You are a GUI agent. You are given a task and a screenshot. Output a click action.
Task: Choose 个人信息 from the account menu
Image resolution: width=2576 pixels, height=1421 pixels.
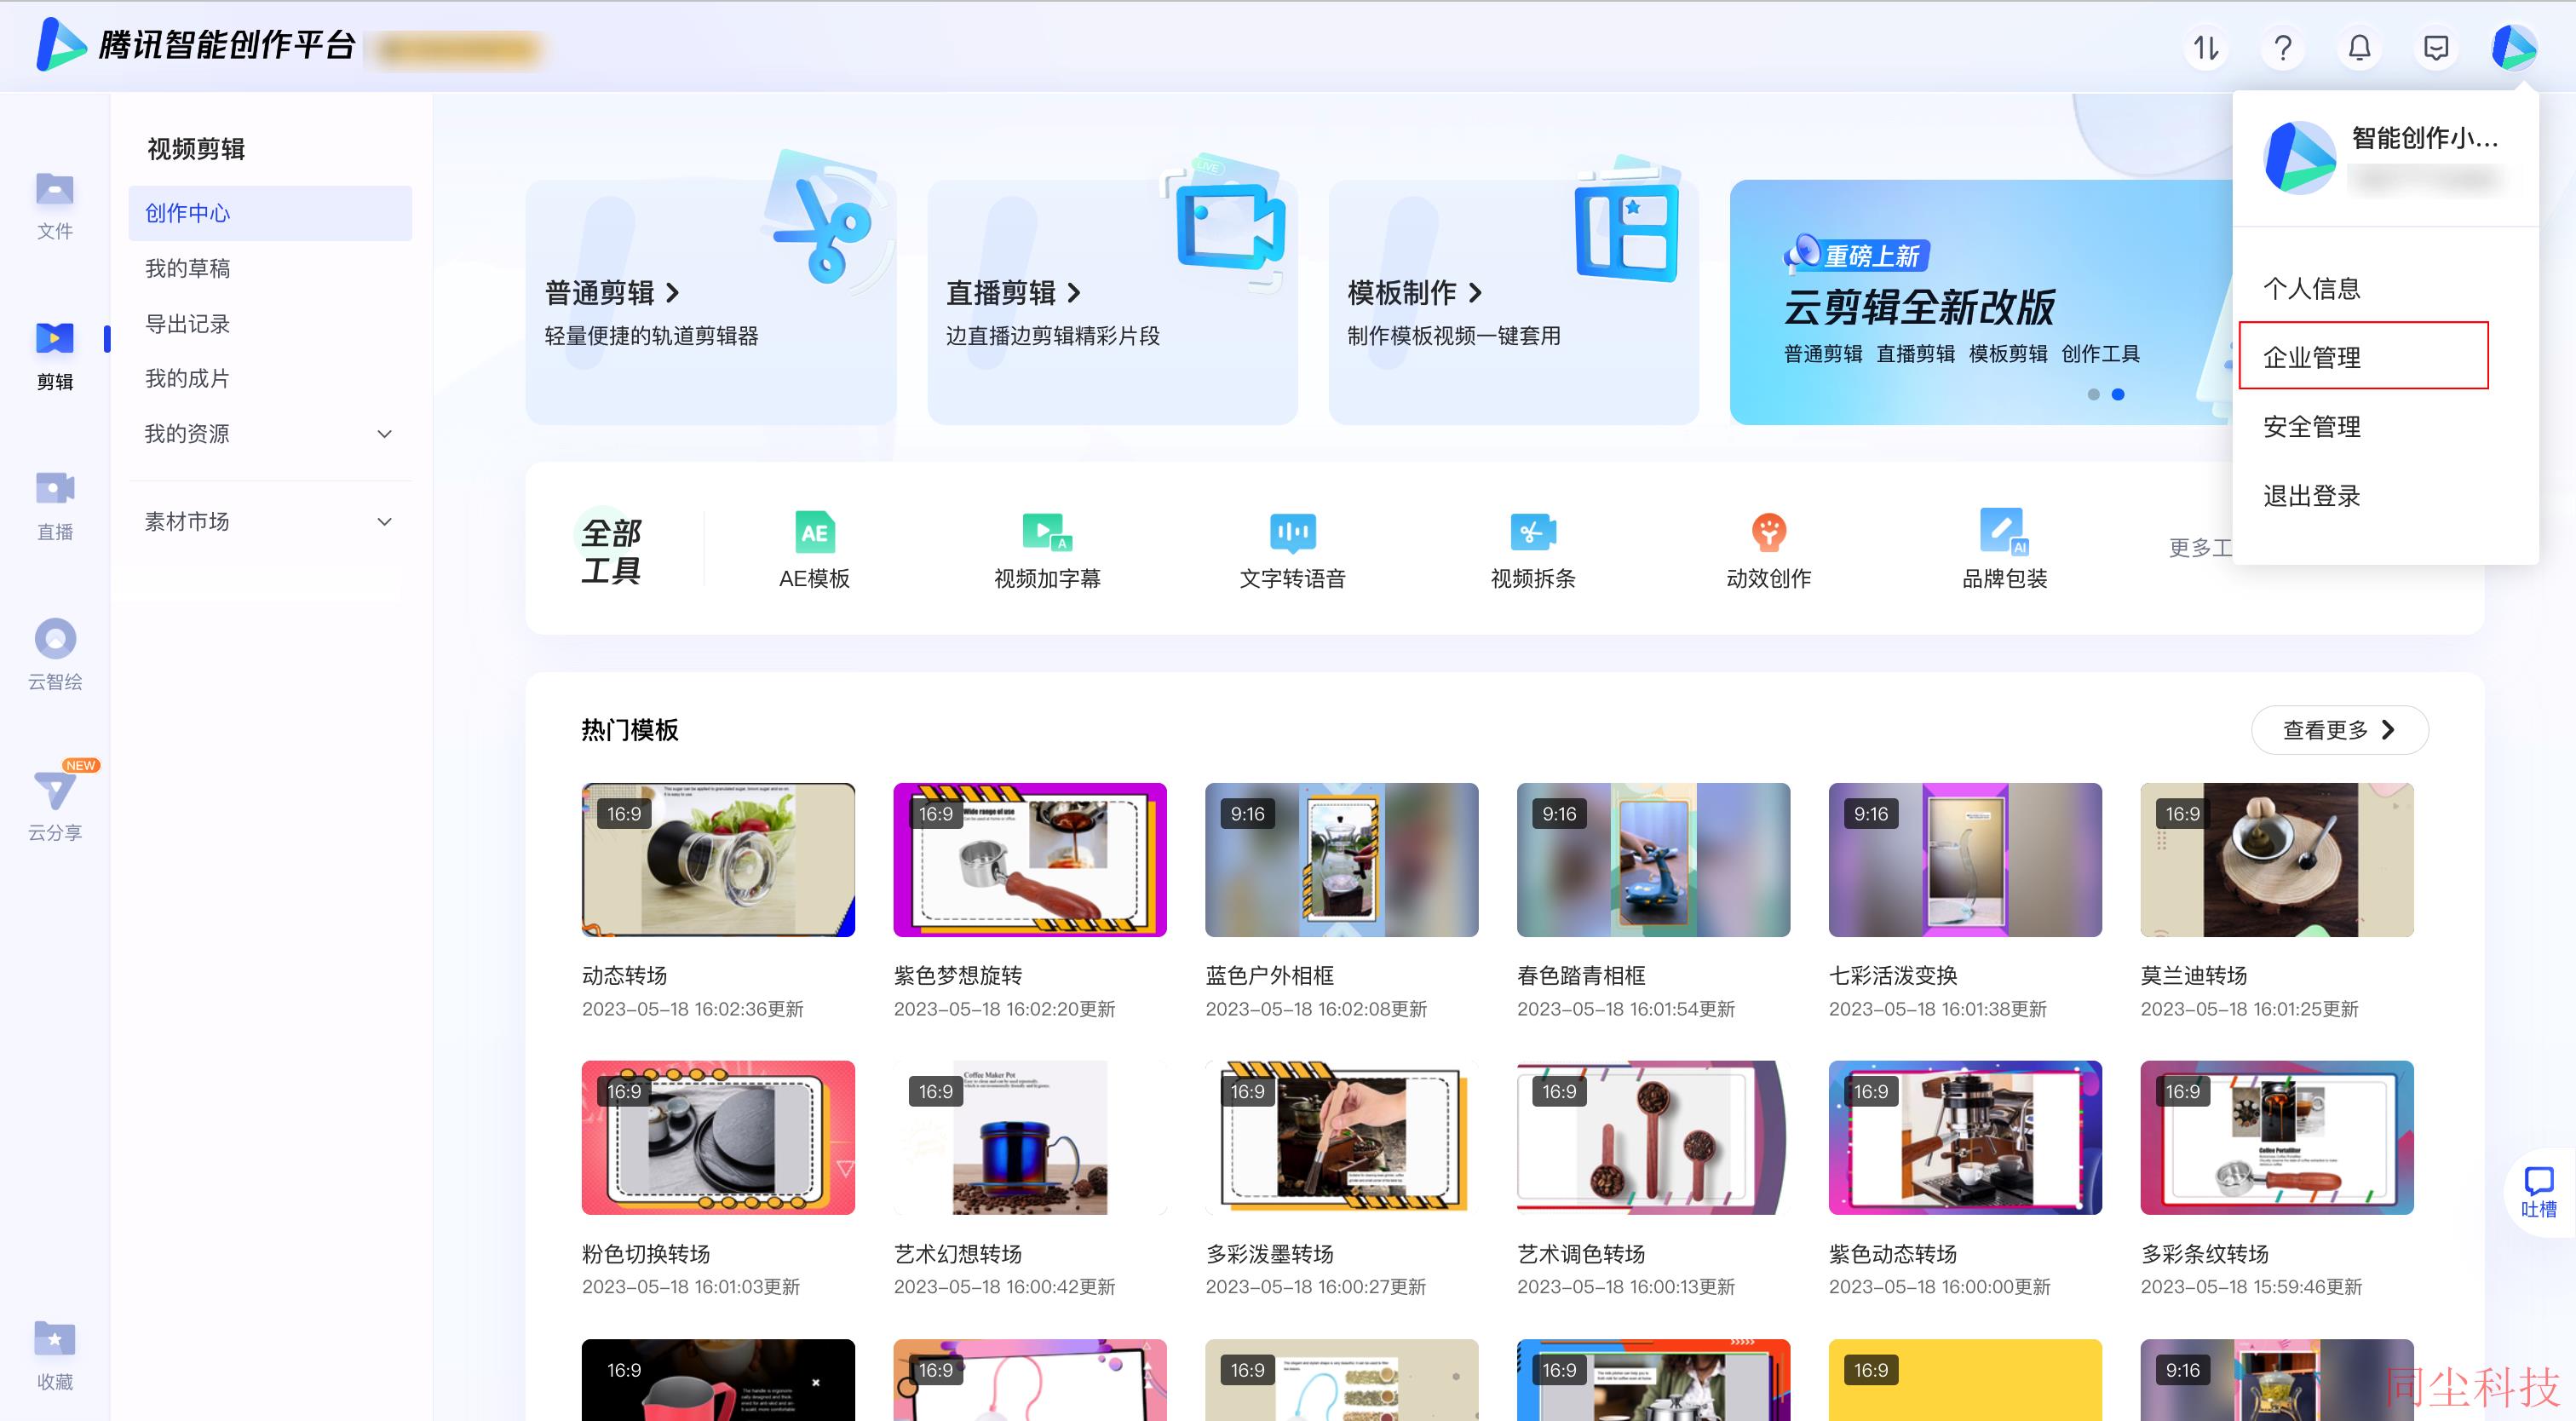(2311, 288)
